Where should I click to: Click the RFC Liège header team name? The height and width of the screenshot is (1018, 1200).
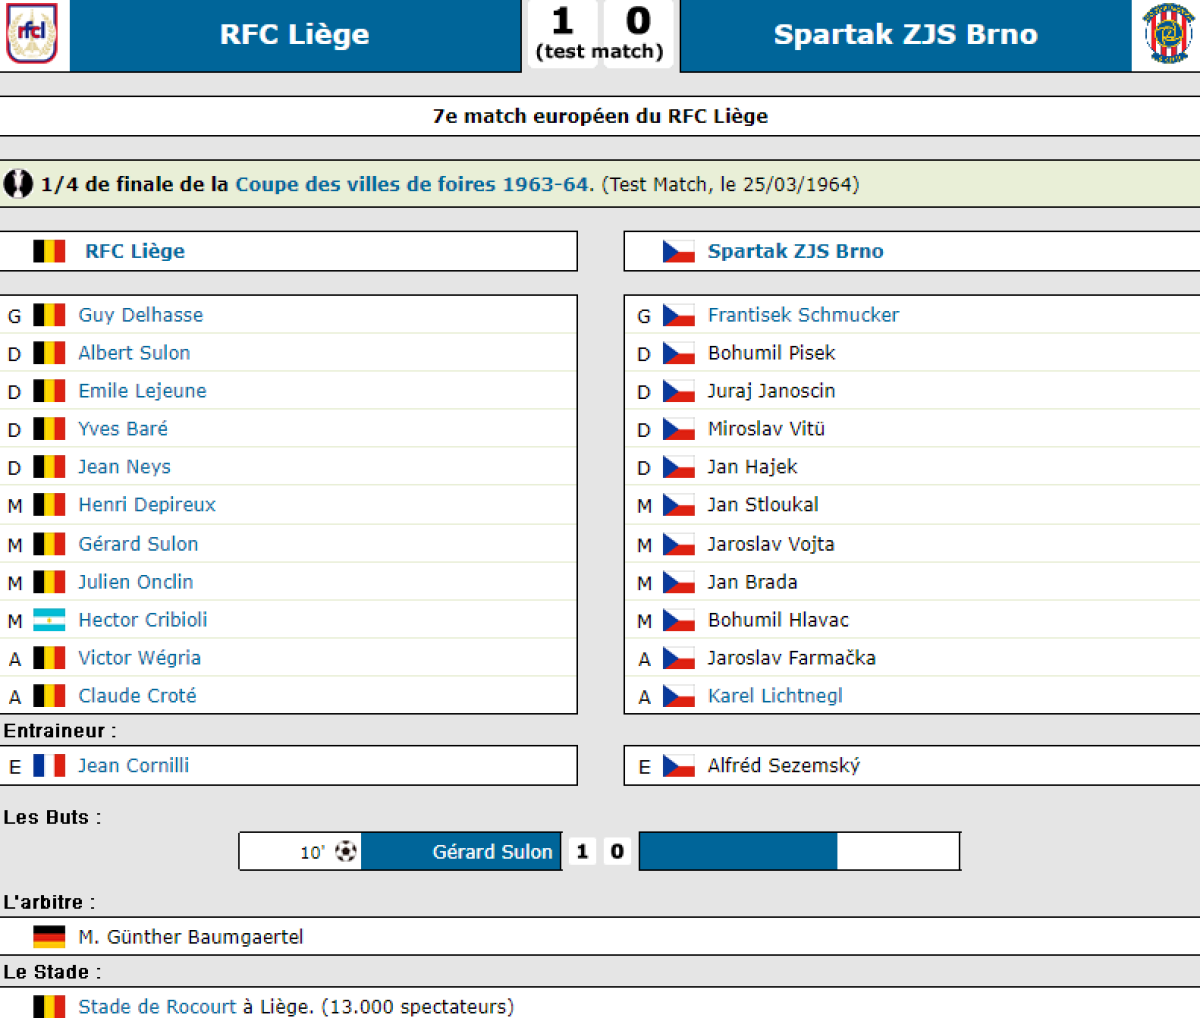tap(294, 34)
